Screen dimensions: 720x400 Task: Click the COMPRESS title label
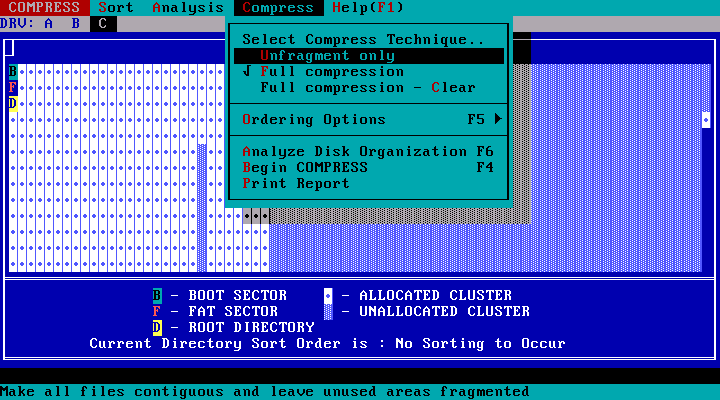point(45,8)
